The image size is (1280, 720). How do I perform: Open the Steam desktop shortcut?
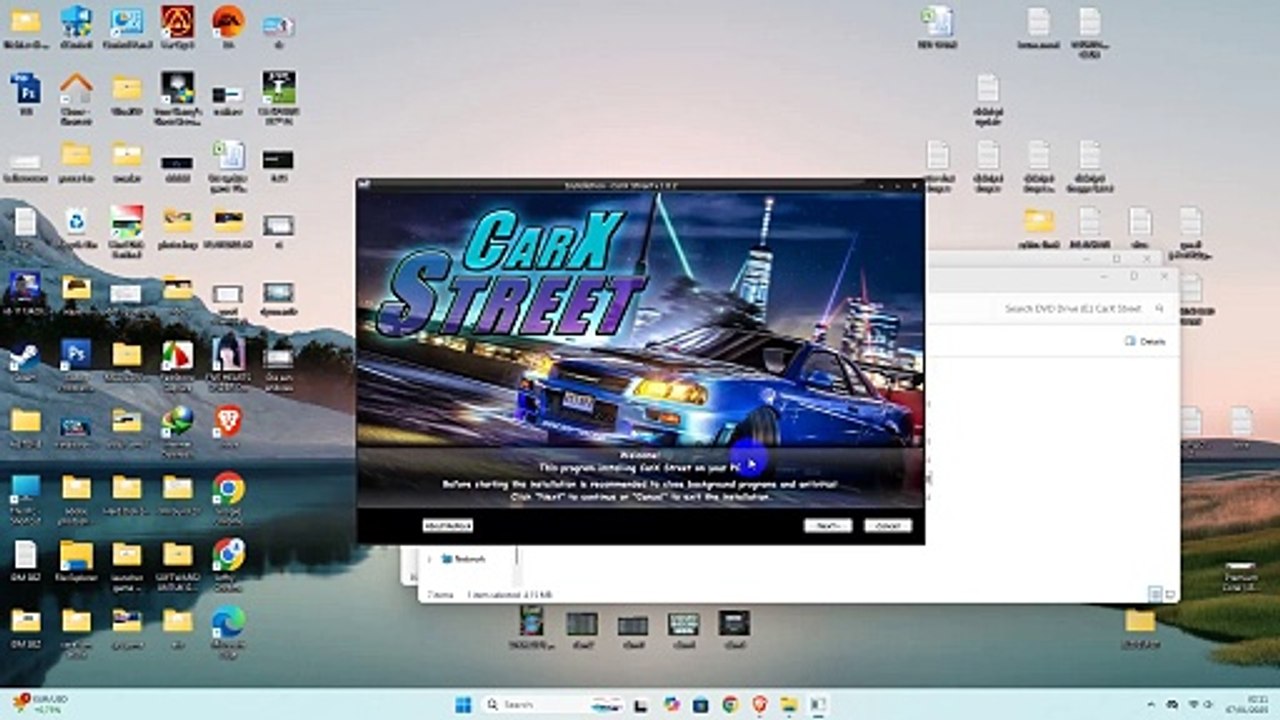(25, 360)
